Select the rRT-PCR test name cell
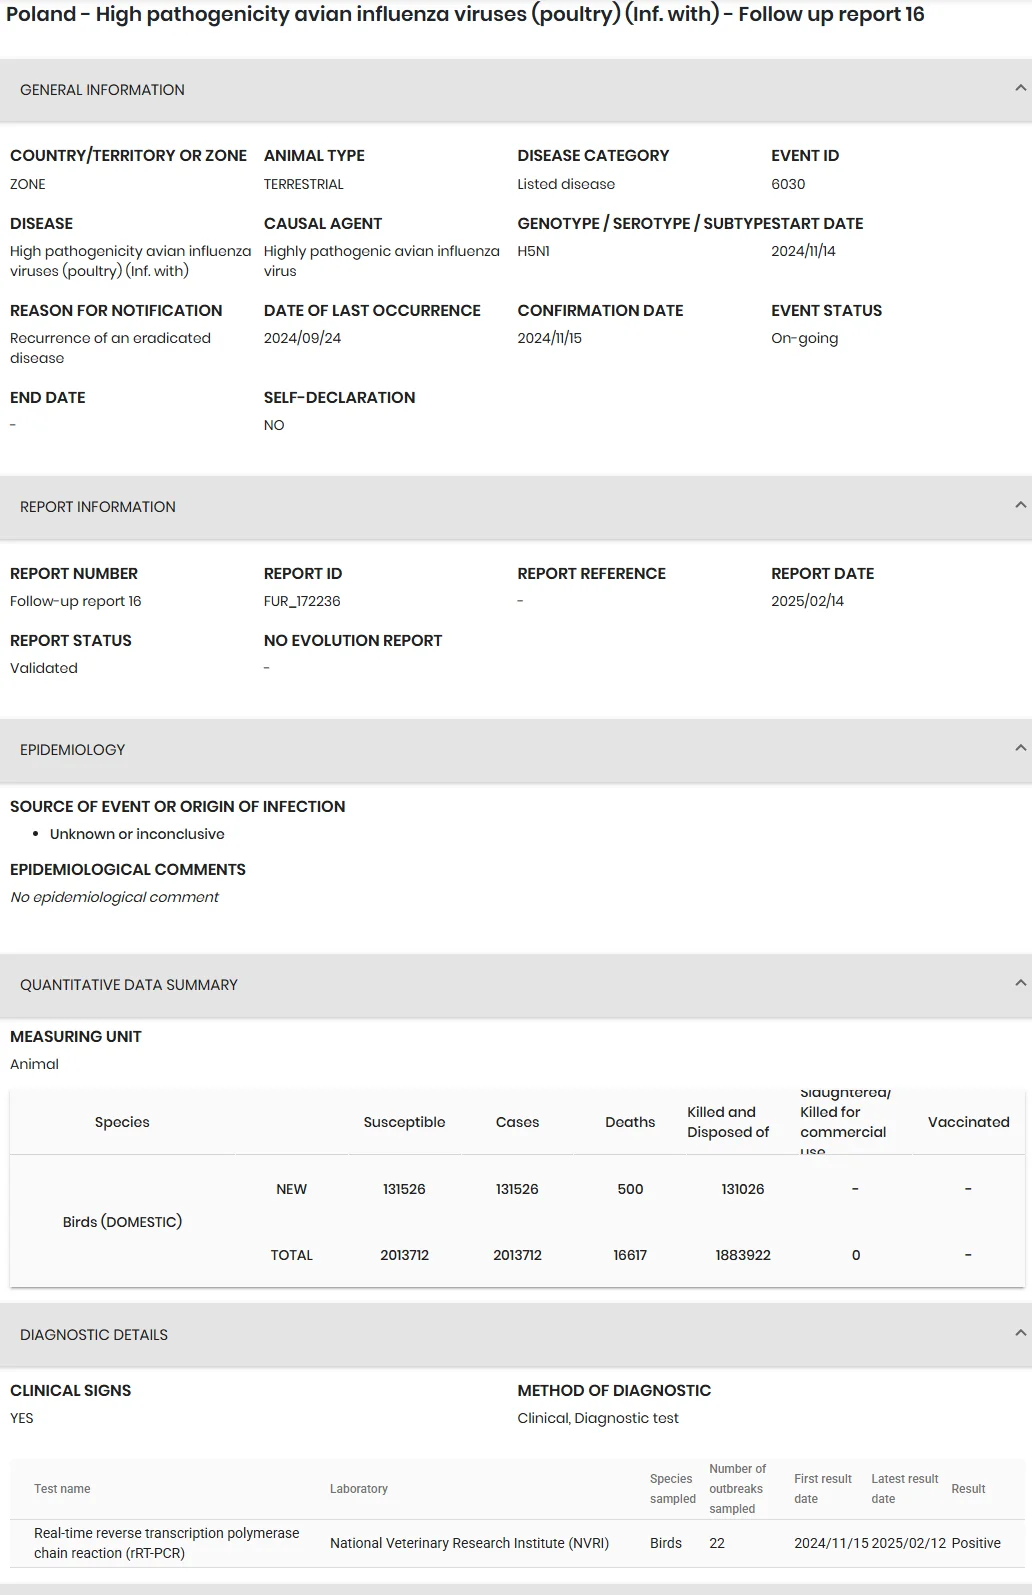 click(x=167, y=1543)
